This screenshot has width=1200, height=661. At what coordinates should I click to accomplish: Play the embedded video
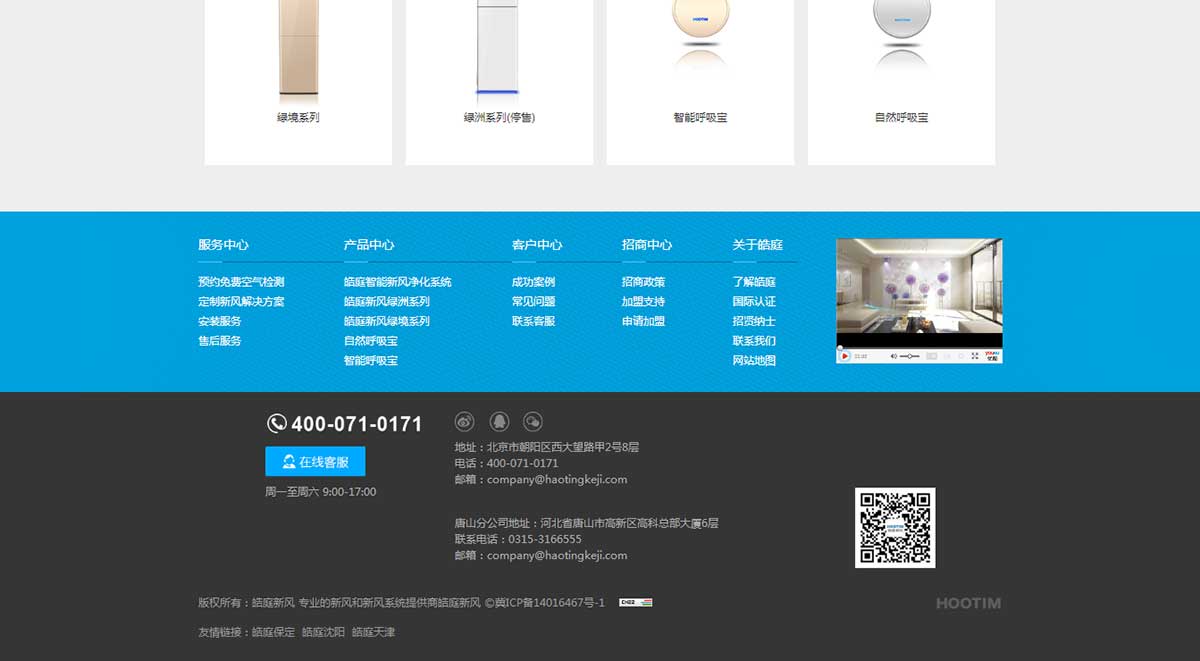click(845, 356)
